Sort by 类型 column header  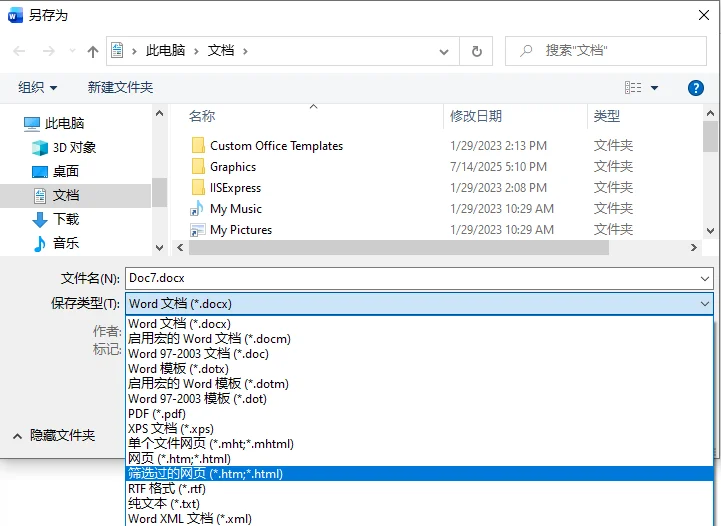[607, 116]
